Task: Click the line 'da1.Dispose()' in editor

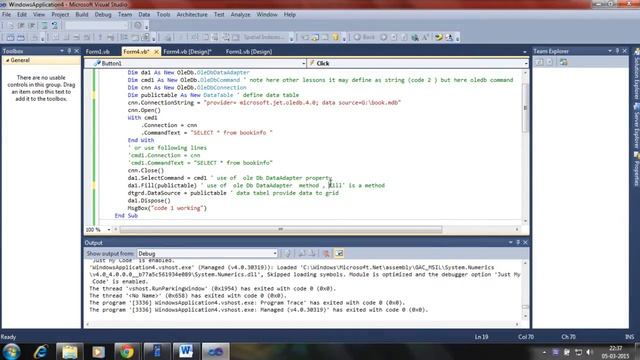Action: pyautogui.click(x=149, y=200)
